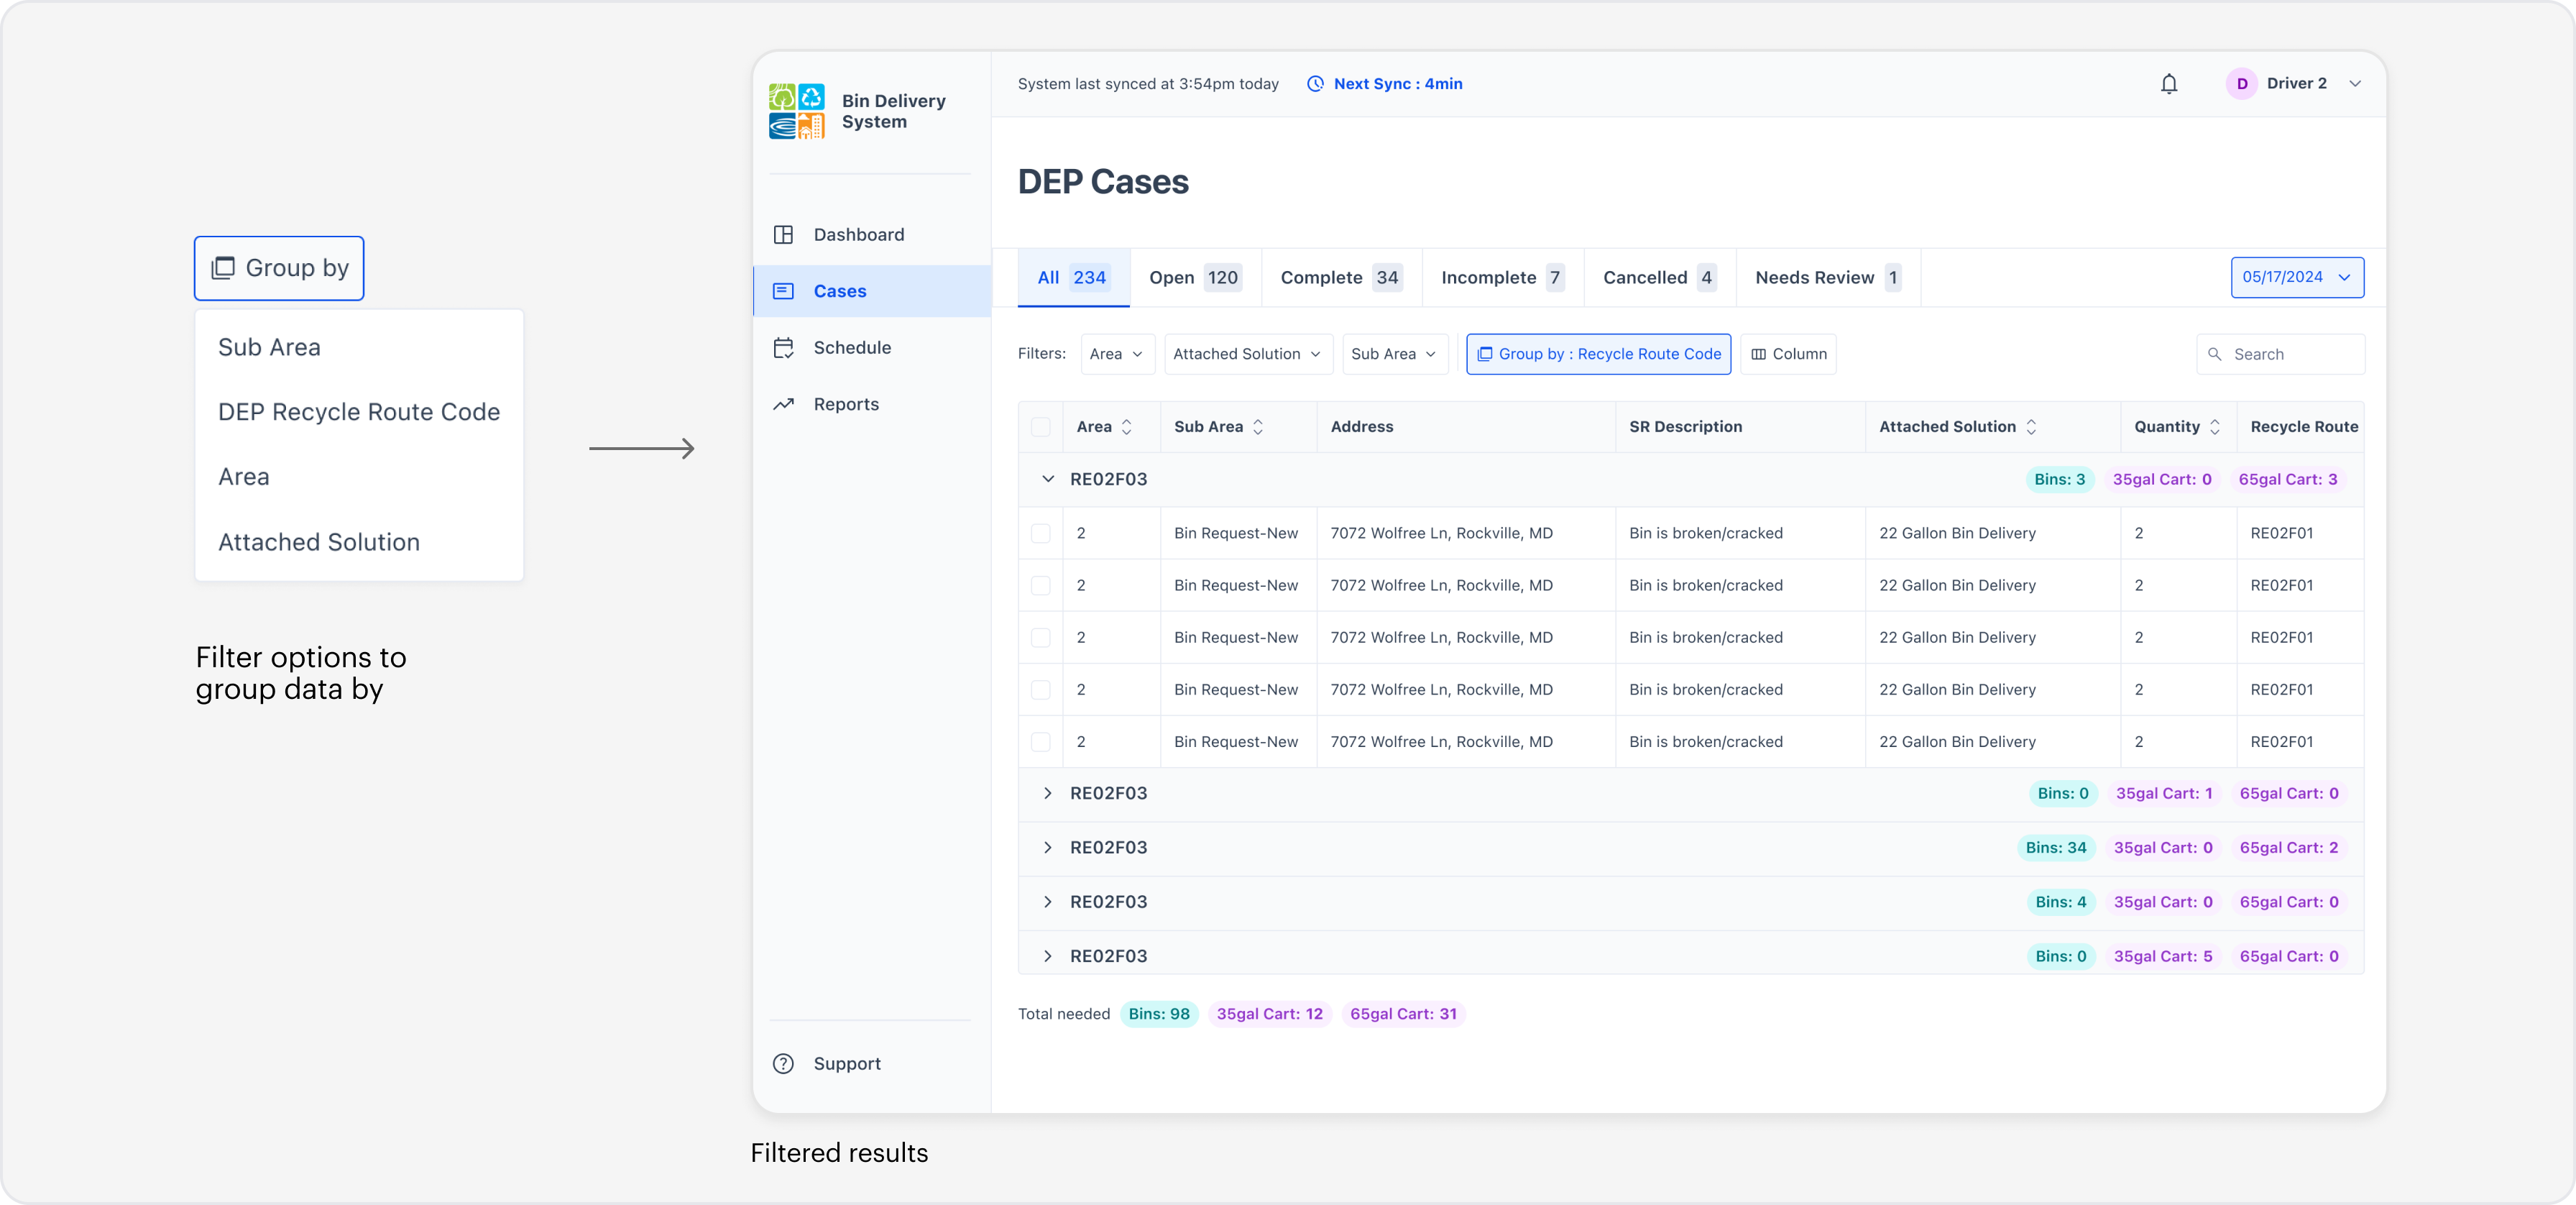Expand the RE02F03 group with 35gal Cart: 1
The image size is (2576, 1205).
coord(1047,793)
